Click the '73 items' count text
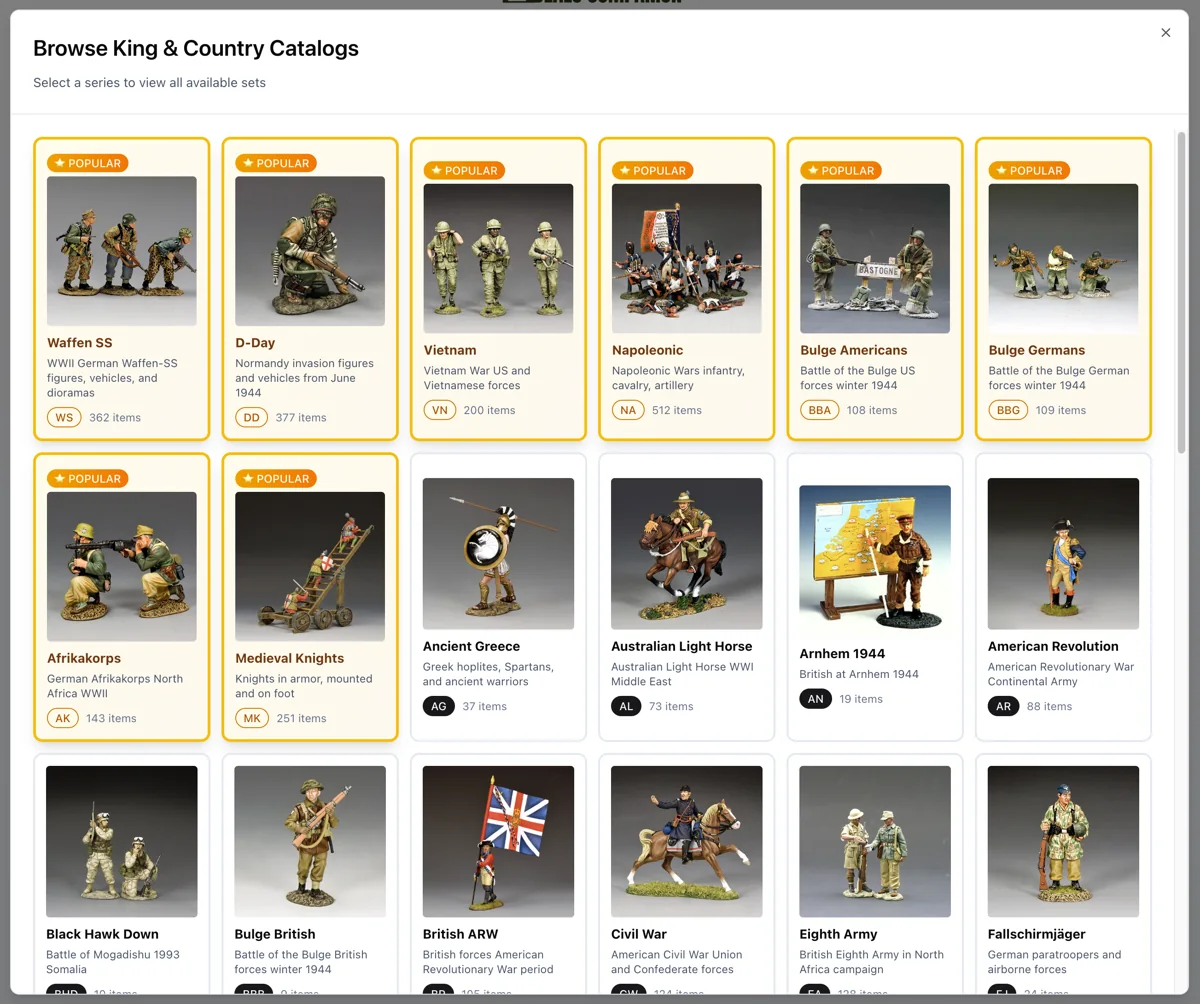Viewport: 1200px width, 1004px height. (x=671, y=706)
